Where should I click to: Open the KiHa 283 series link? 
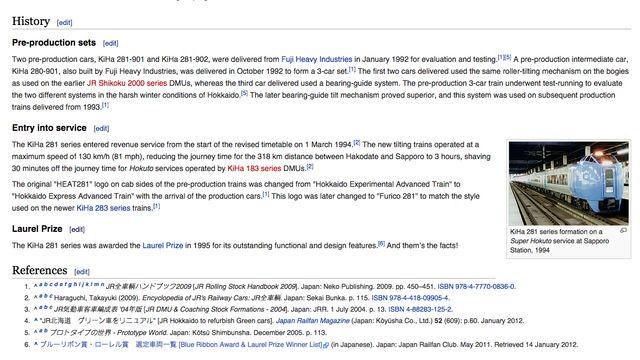(x=103, y=208)
